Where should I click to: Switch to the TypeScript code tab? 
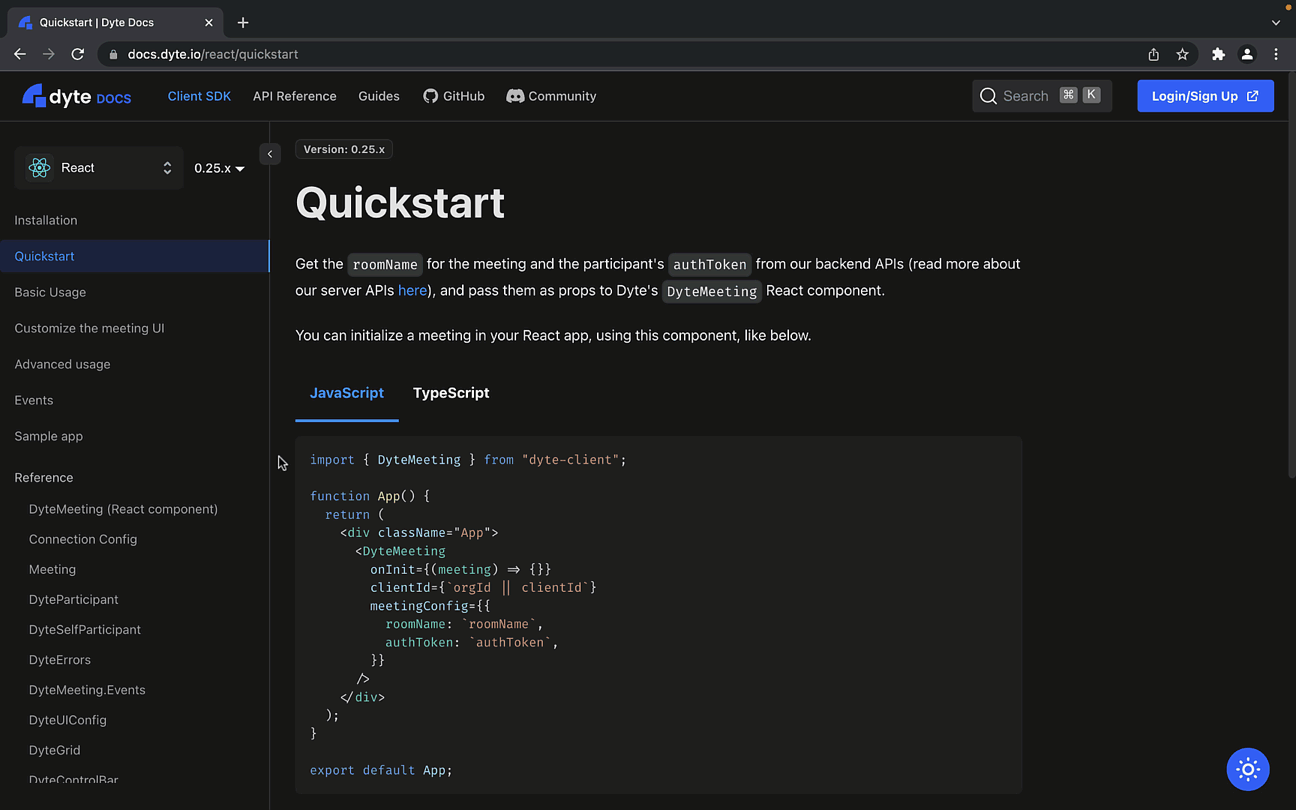451,393
